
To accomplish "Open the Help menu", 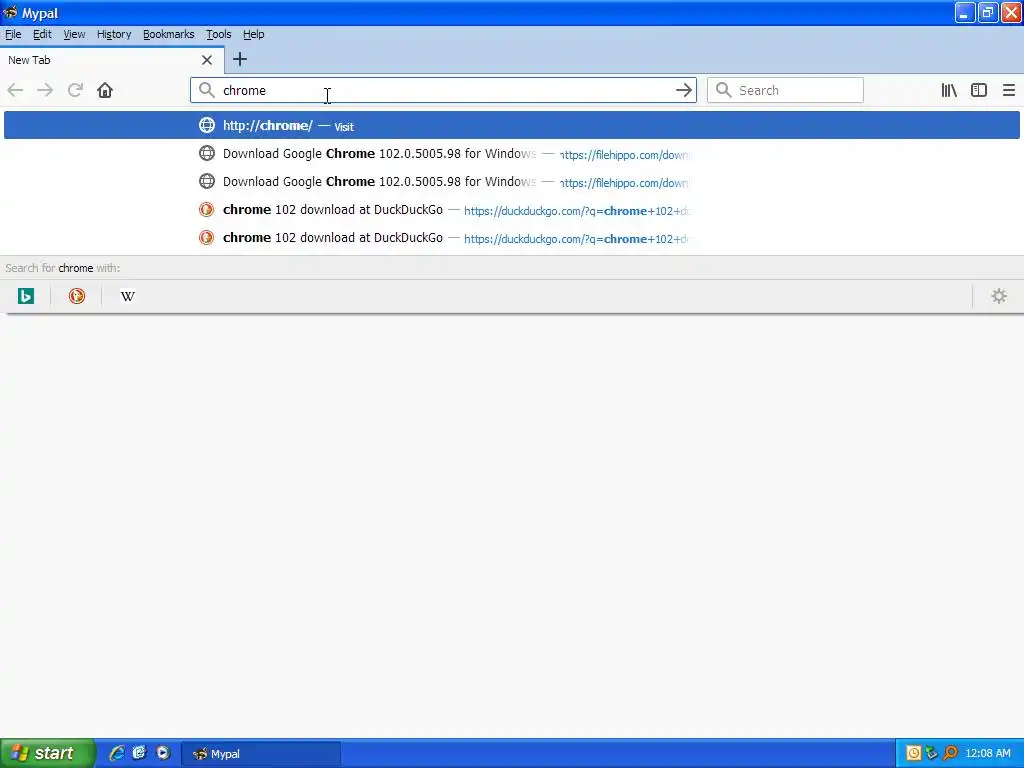I will (253, 34).
